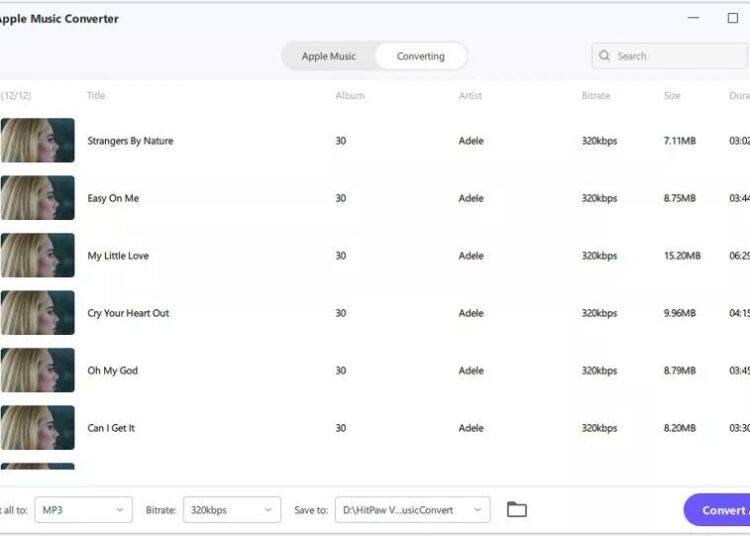Click Adele in Oh My God row
The image size is (750, 536).
click(x=471, y=370)
